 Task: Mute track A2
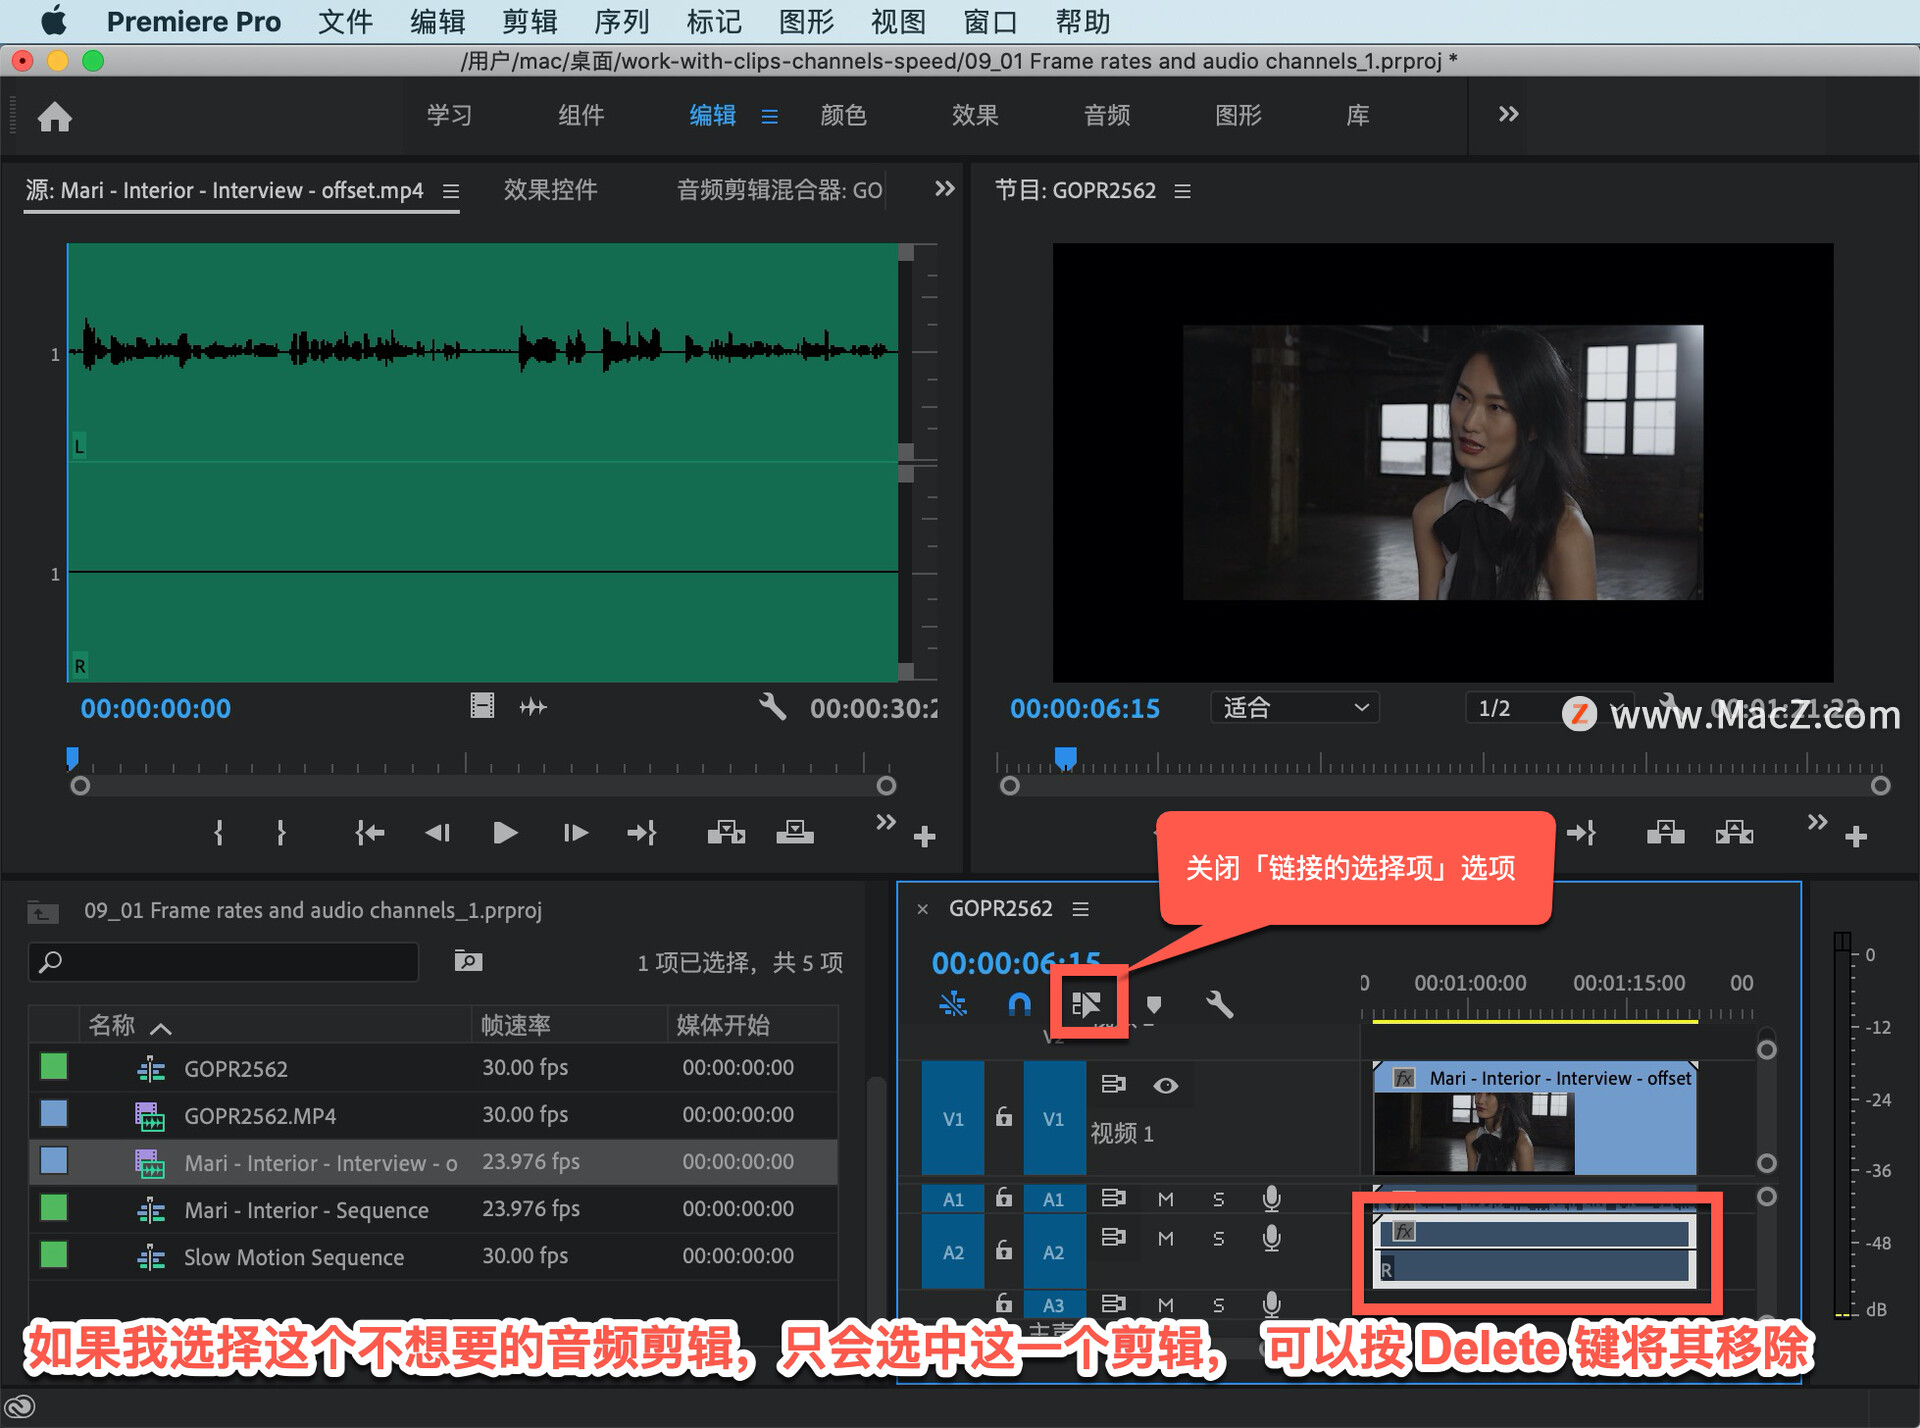(1165, 1239)
